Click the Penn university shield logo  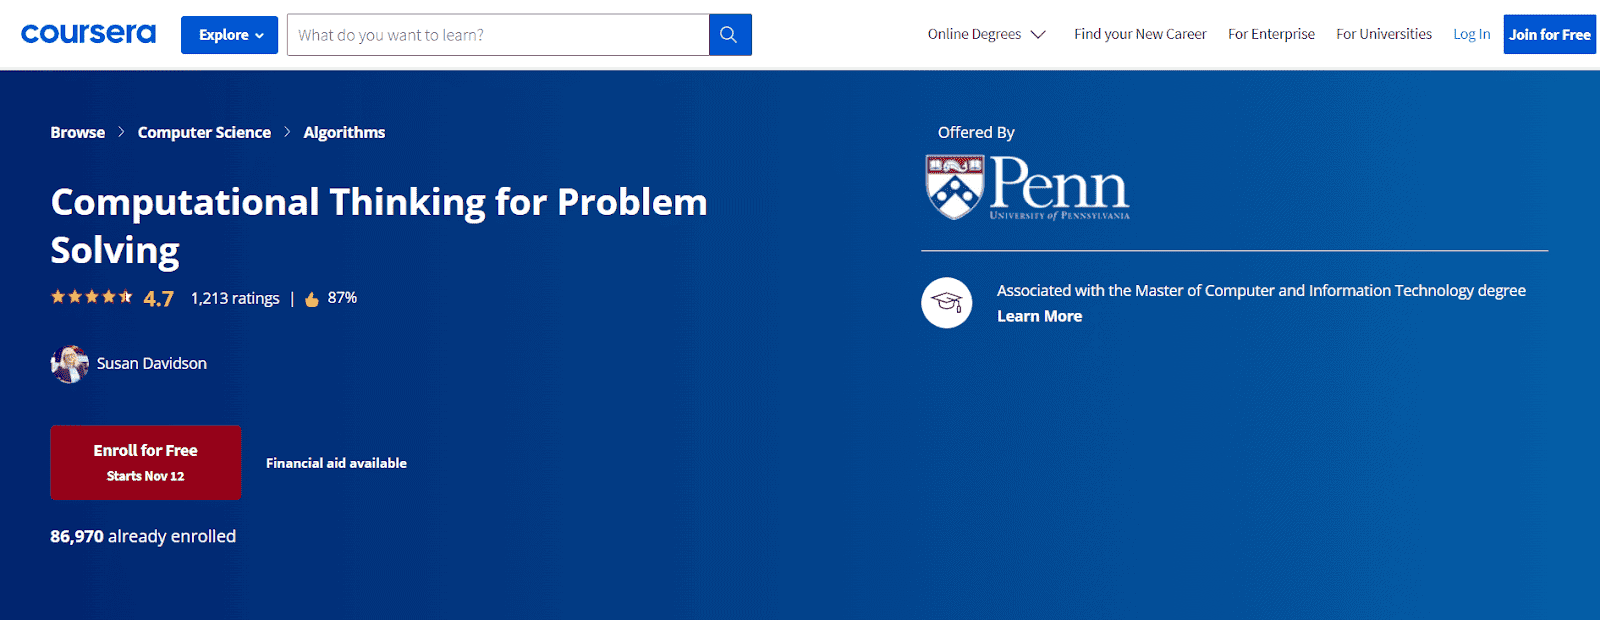[x=954, y=187]
